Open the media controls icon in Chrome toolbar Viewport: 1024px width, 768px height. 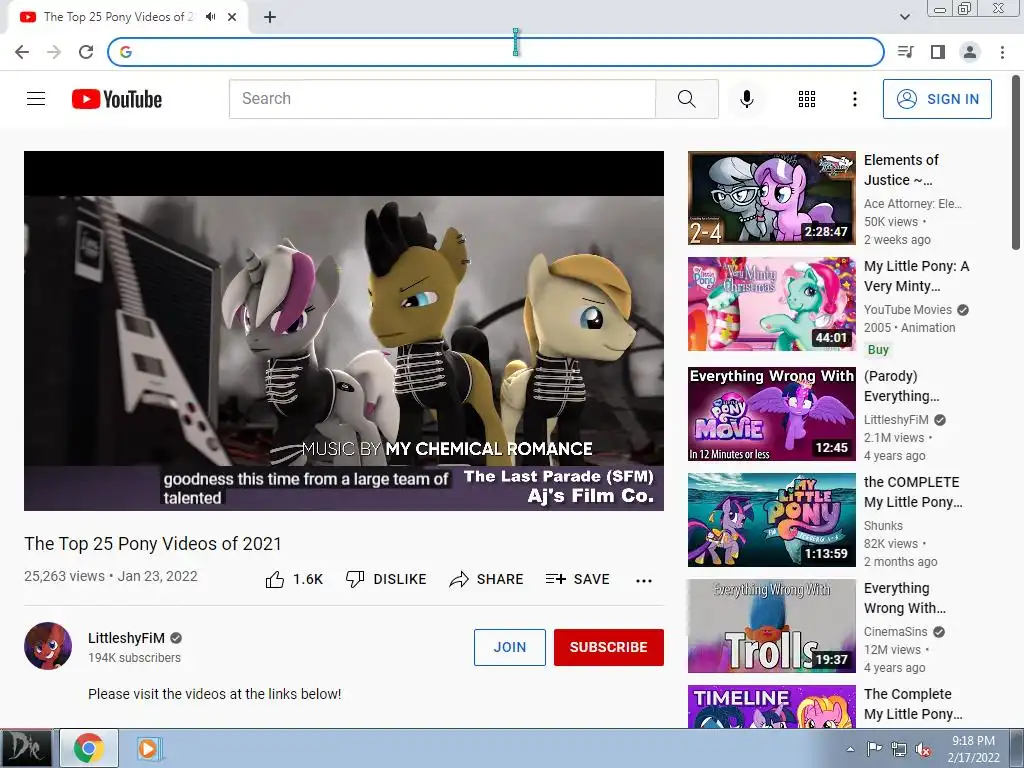(906, 52)
